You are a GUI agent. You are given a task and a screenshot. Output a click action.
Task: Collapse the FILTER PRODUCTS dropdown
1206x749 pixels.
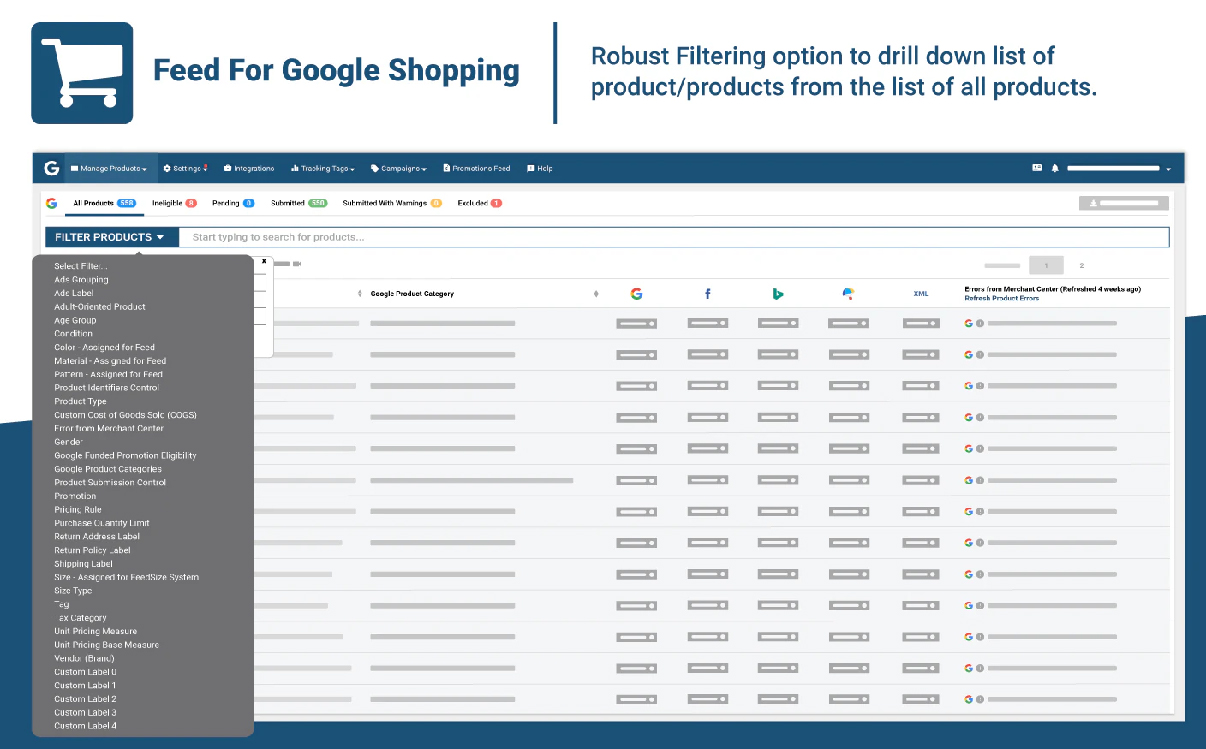pyautogui.click(x=110, y=238)
